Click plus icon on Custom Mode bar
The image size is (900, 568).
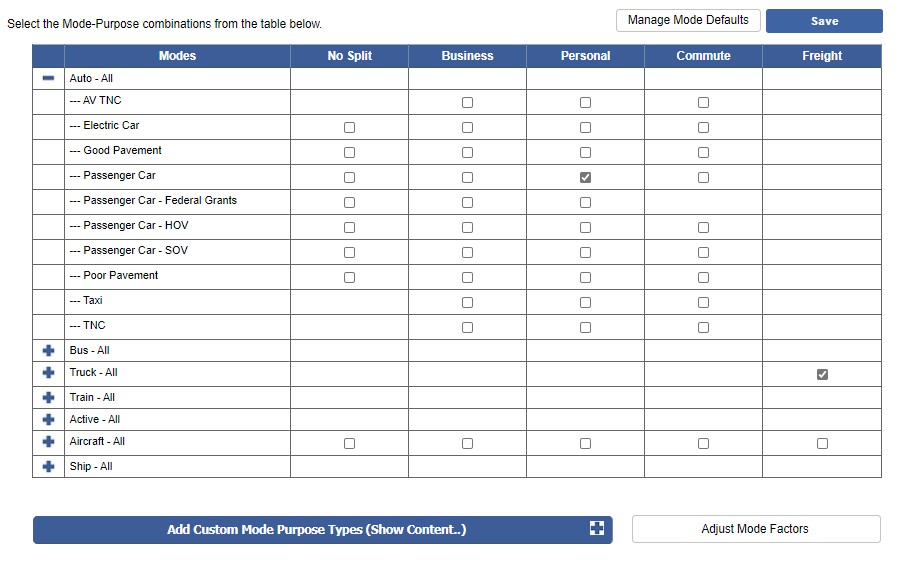click(x=597, y=529)
